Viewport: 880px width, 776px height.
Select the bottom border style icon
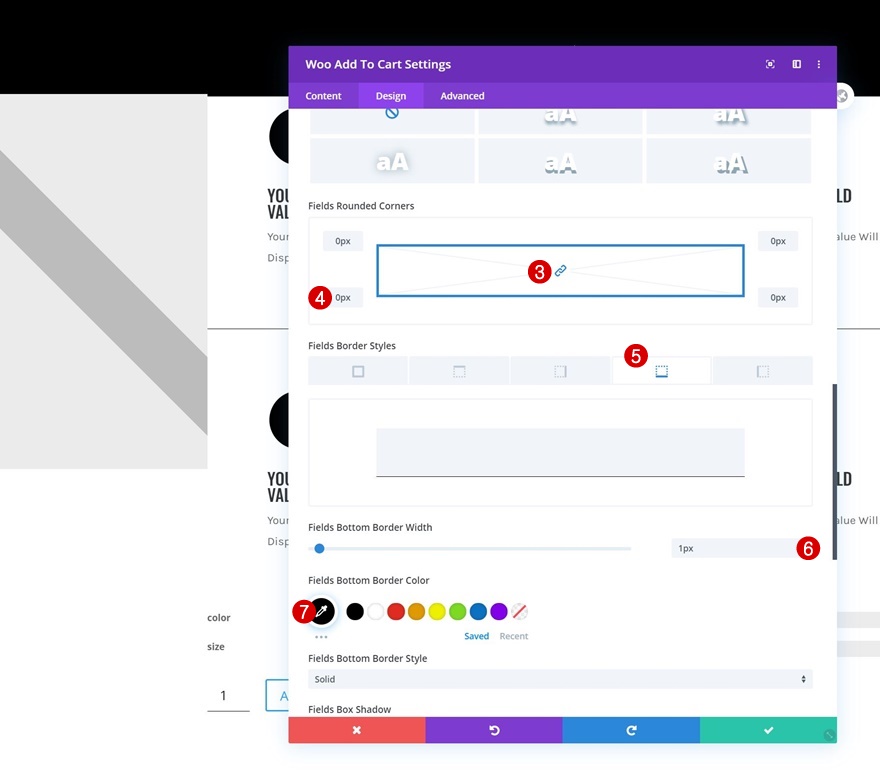click(661, 371)
